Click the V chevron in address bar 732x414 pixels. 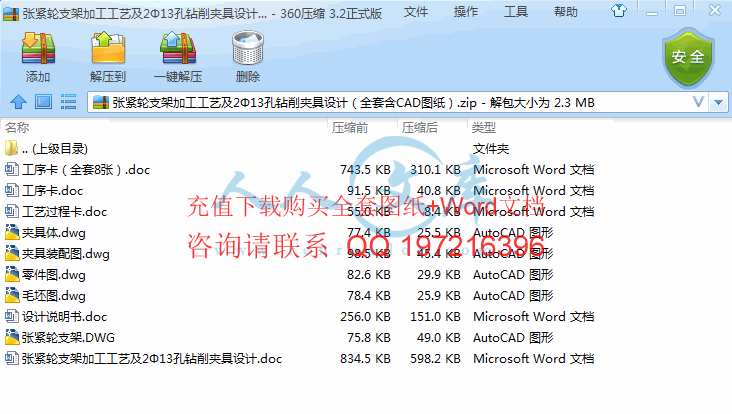(698, 102)
